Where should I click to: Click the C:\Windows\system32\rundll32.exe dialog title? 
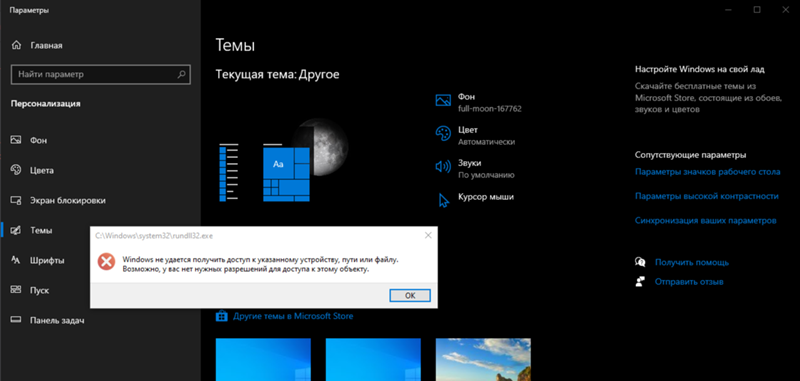coord(154,236)
